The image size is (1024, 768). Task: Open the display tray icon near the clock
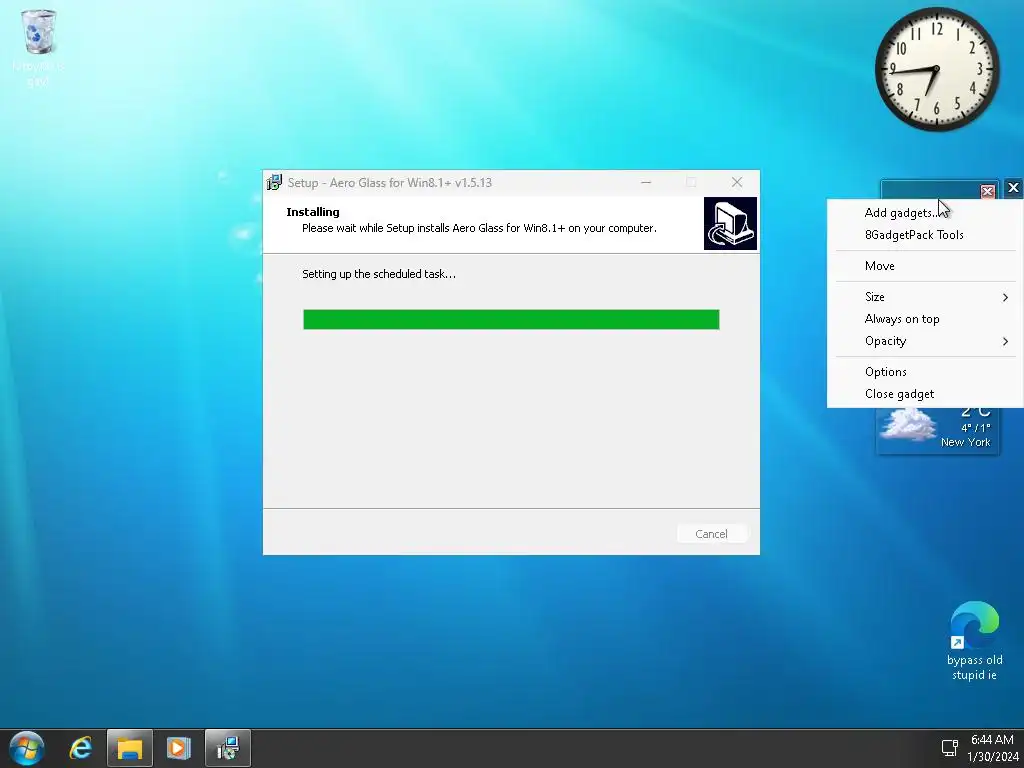click(950, 748)
